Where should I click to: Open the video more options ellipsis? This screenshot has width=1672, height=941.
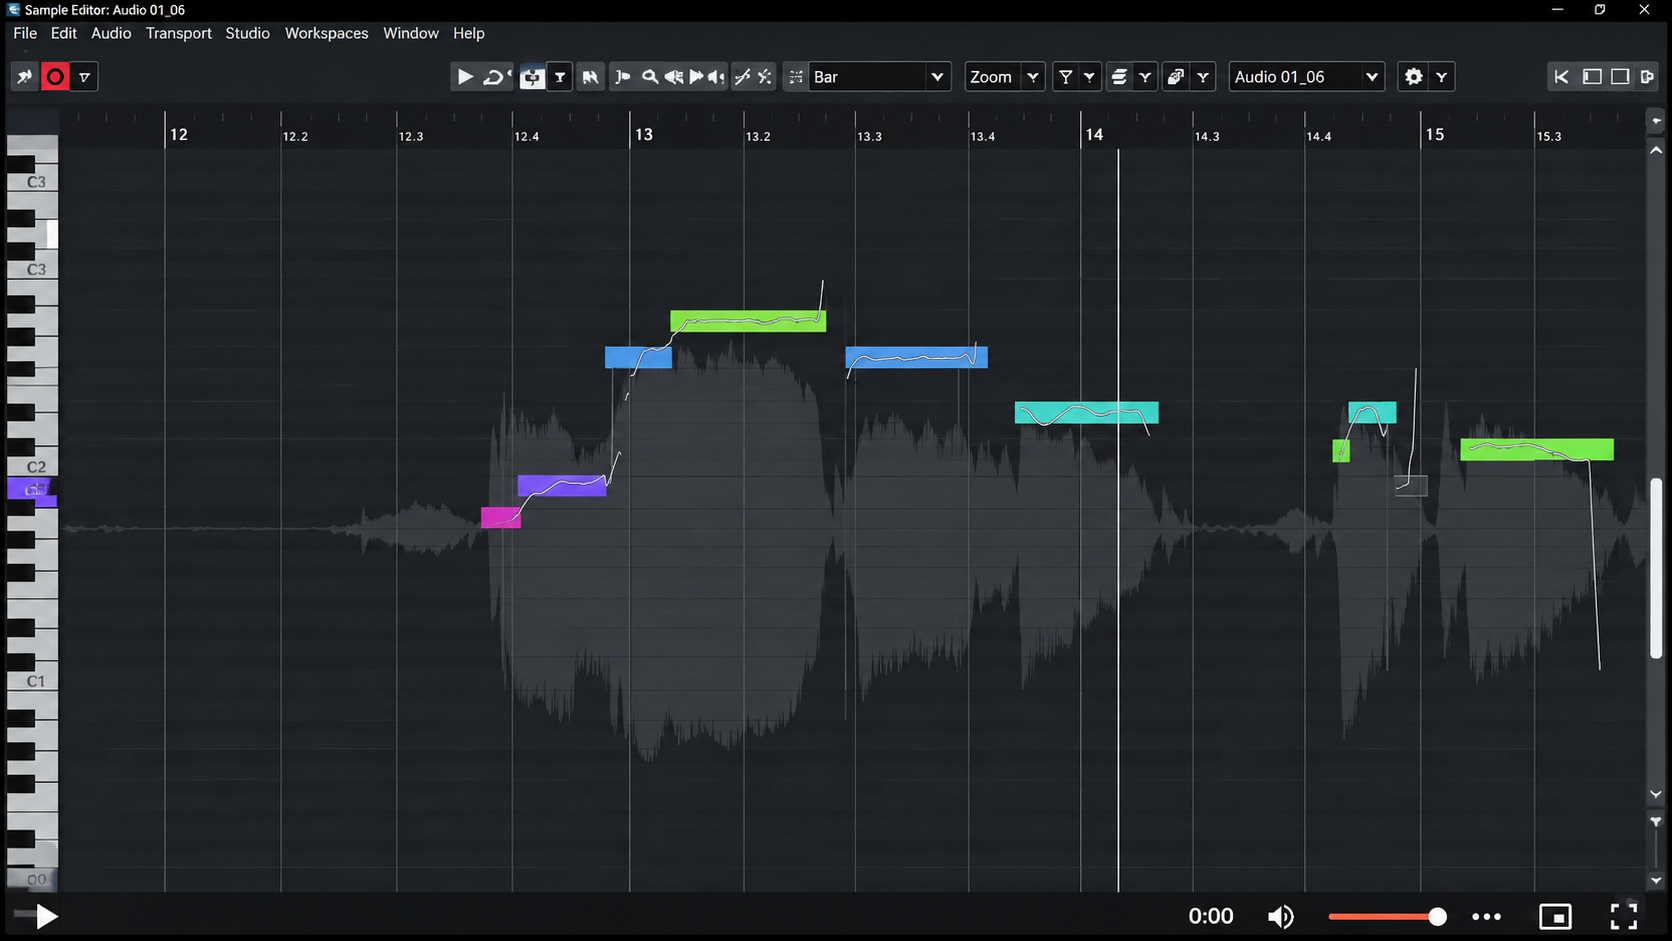point(1486,916)
